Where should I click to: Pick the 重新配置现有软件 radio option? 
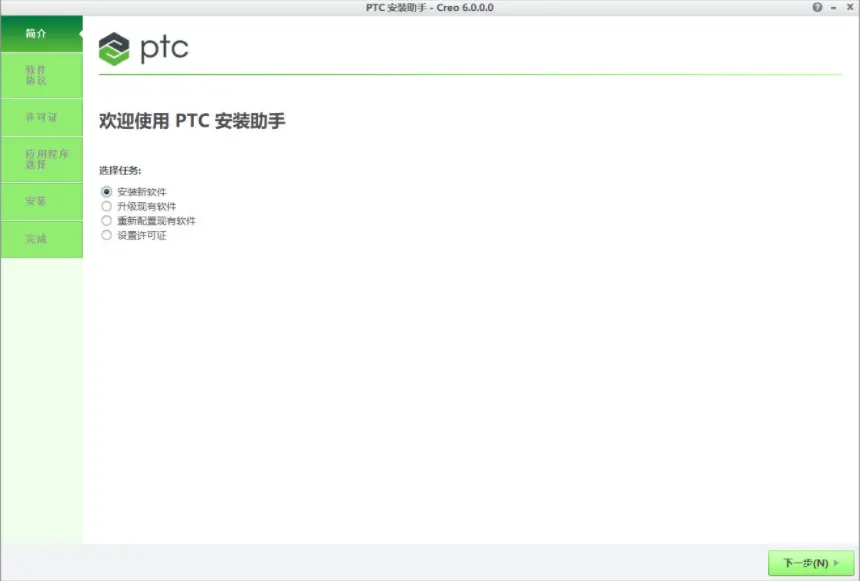click(106, 221)
